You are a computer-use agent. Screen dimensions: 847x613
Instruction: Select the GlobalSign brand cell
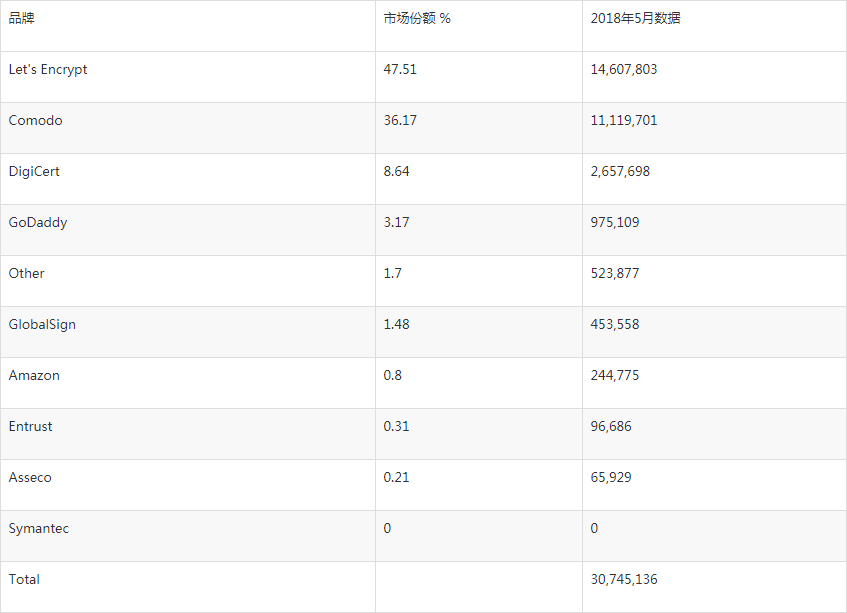pos(42,325)
